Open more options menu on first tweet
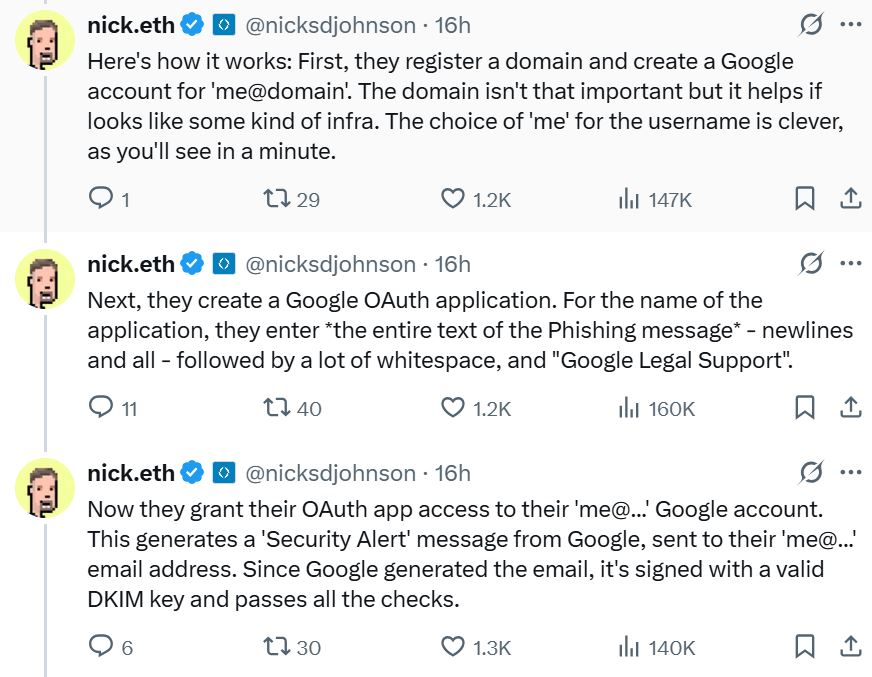 tap(851, 25)
